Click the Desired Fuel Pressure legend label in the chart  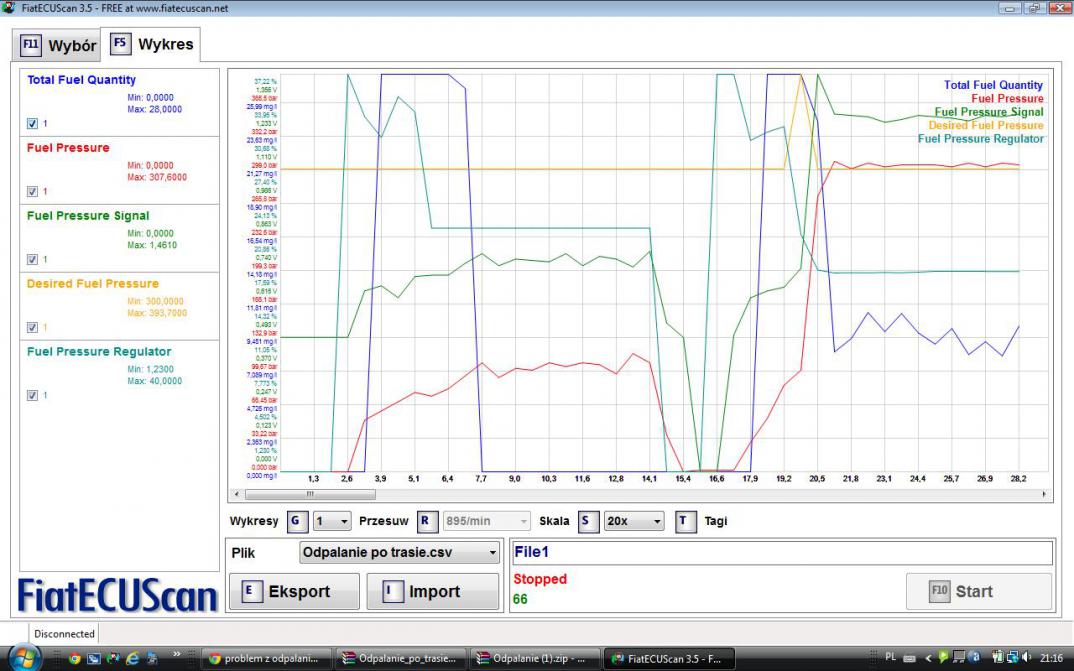[986, 125]
